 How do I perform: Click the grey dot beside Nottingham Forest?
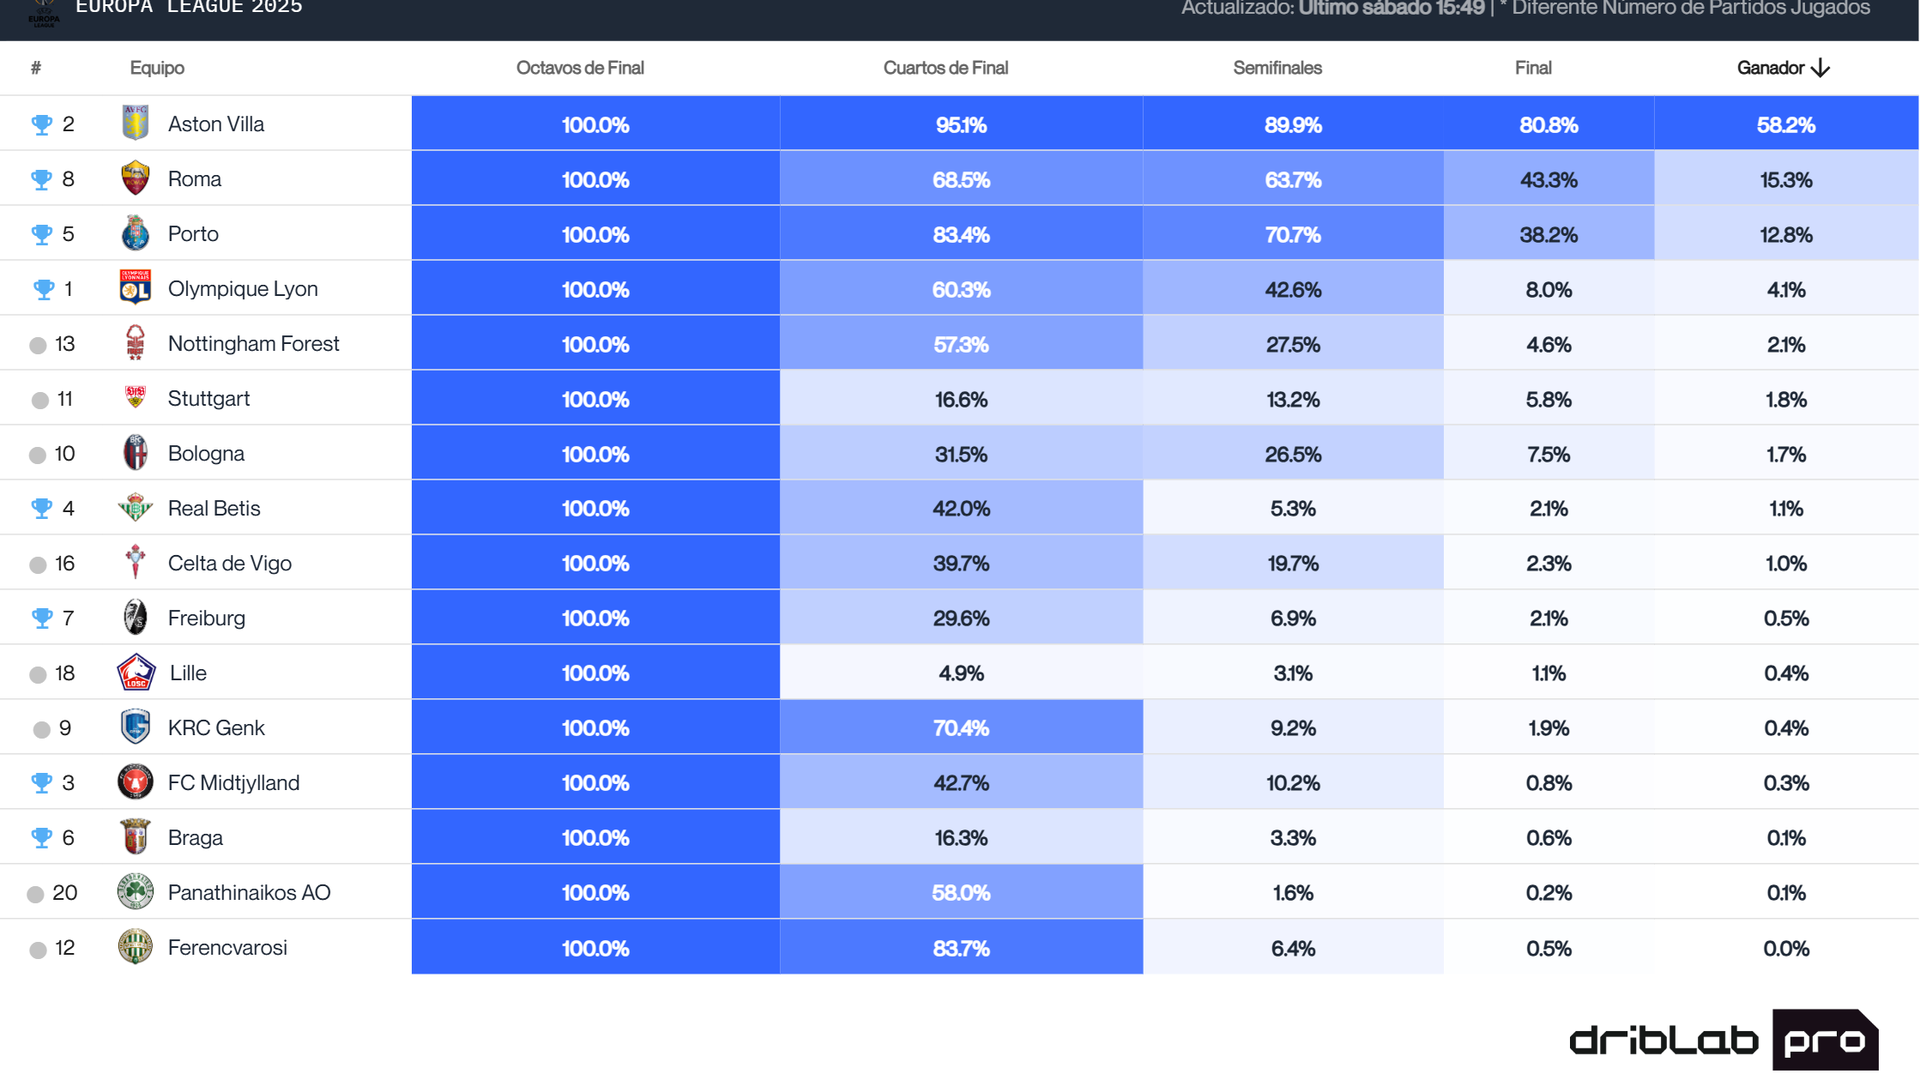tap(38, 345)
